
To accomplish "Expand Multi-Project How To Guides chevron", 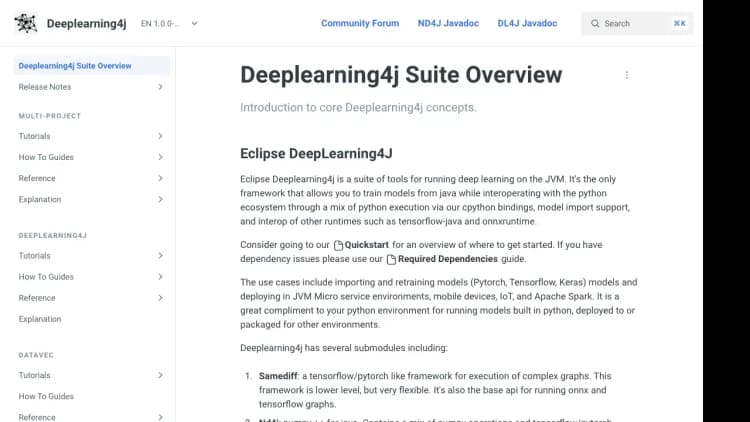I will click(x=160, y=157).
